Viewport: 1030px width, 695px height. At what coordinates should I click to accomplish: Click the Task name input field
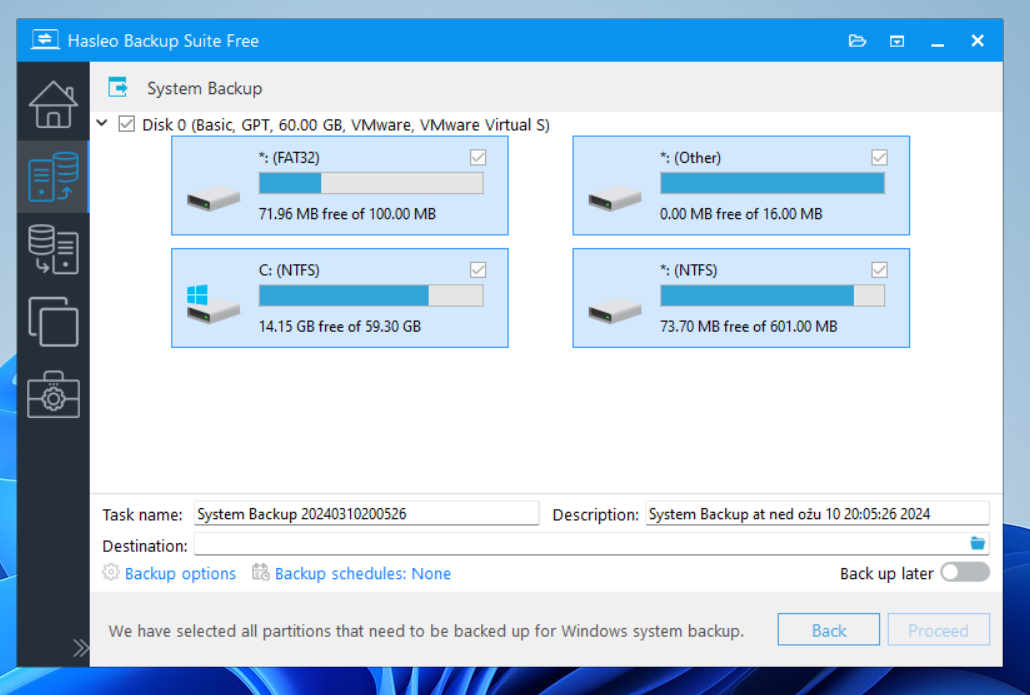click(367, 514)
